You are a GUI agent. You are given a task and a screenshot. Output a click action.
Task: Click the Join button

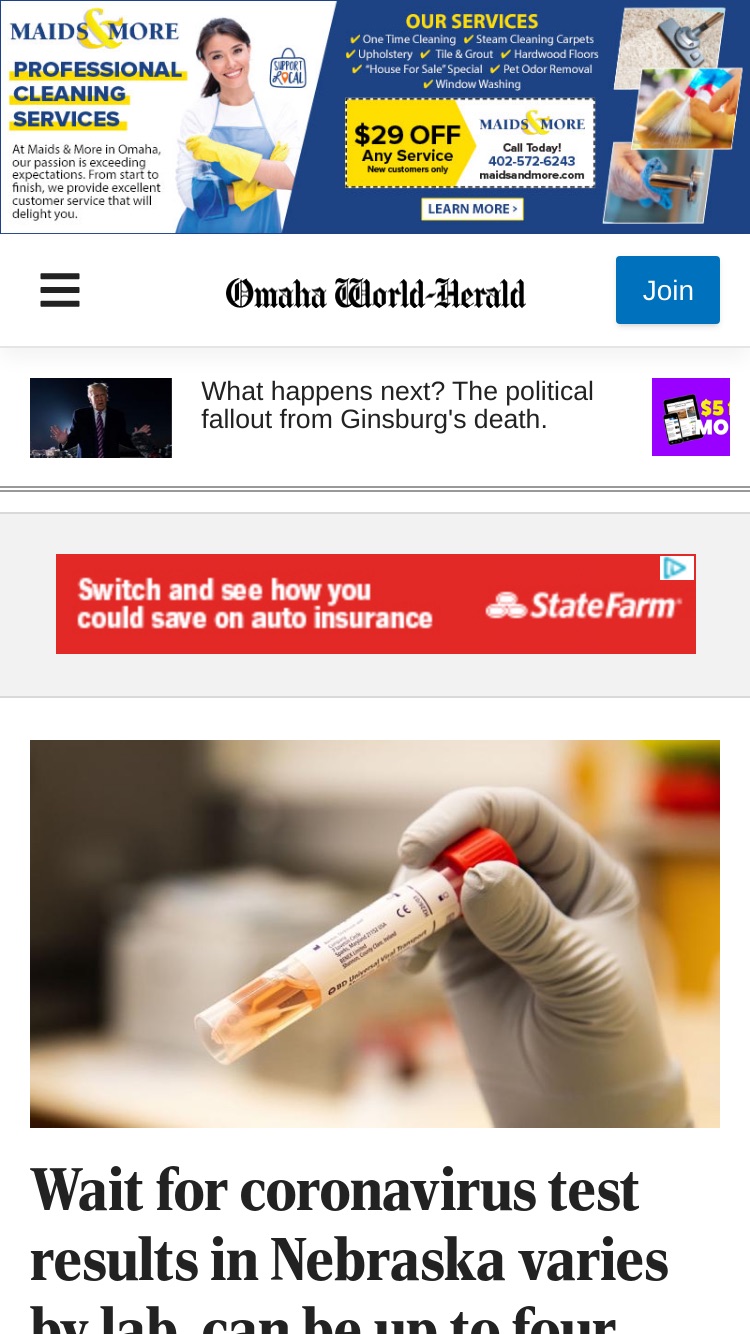668,290
